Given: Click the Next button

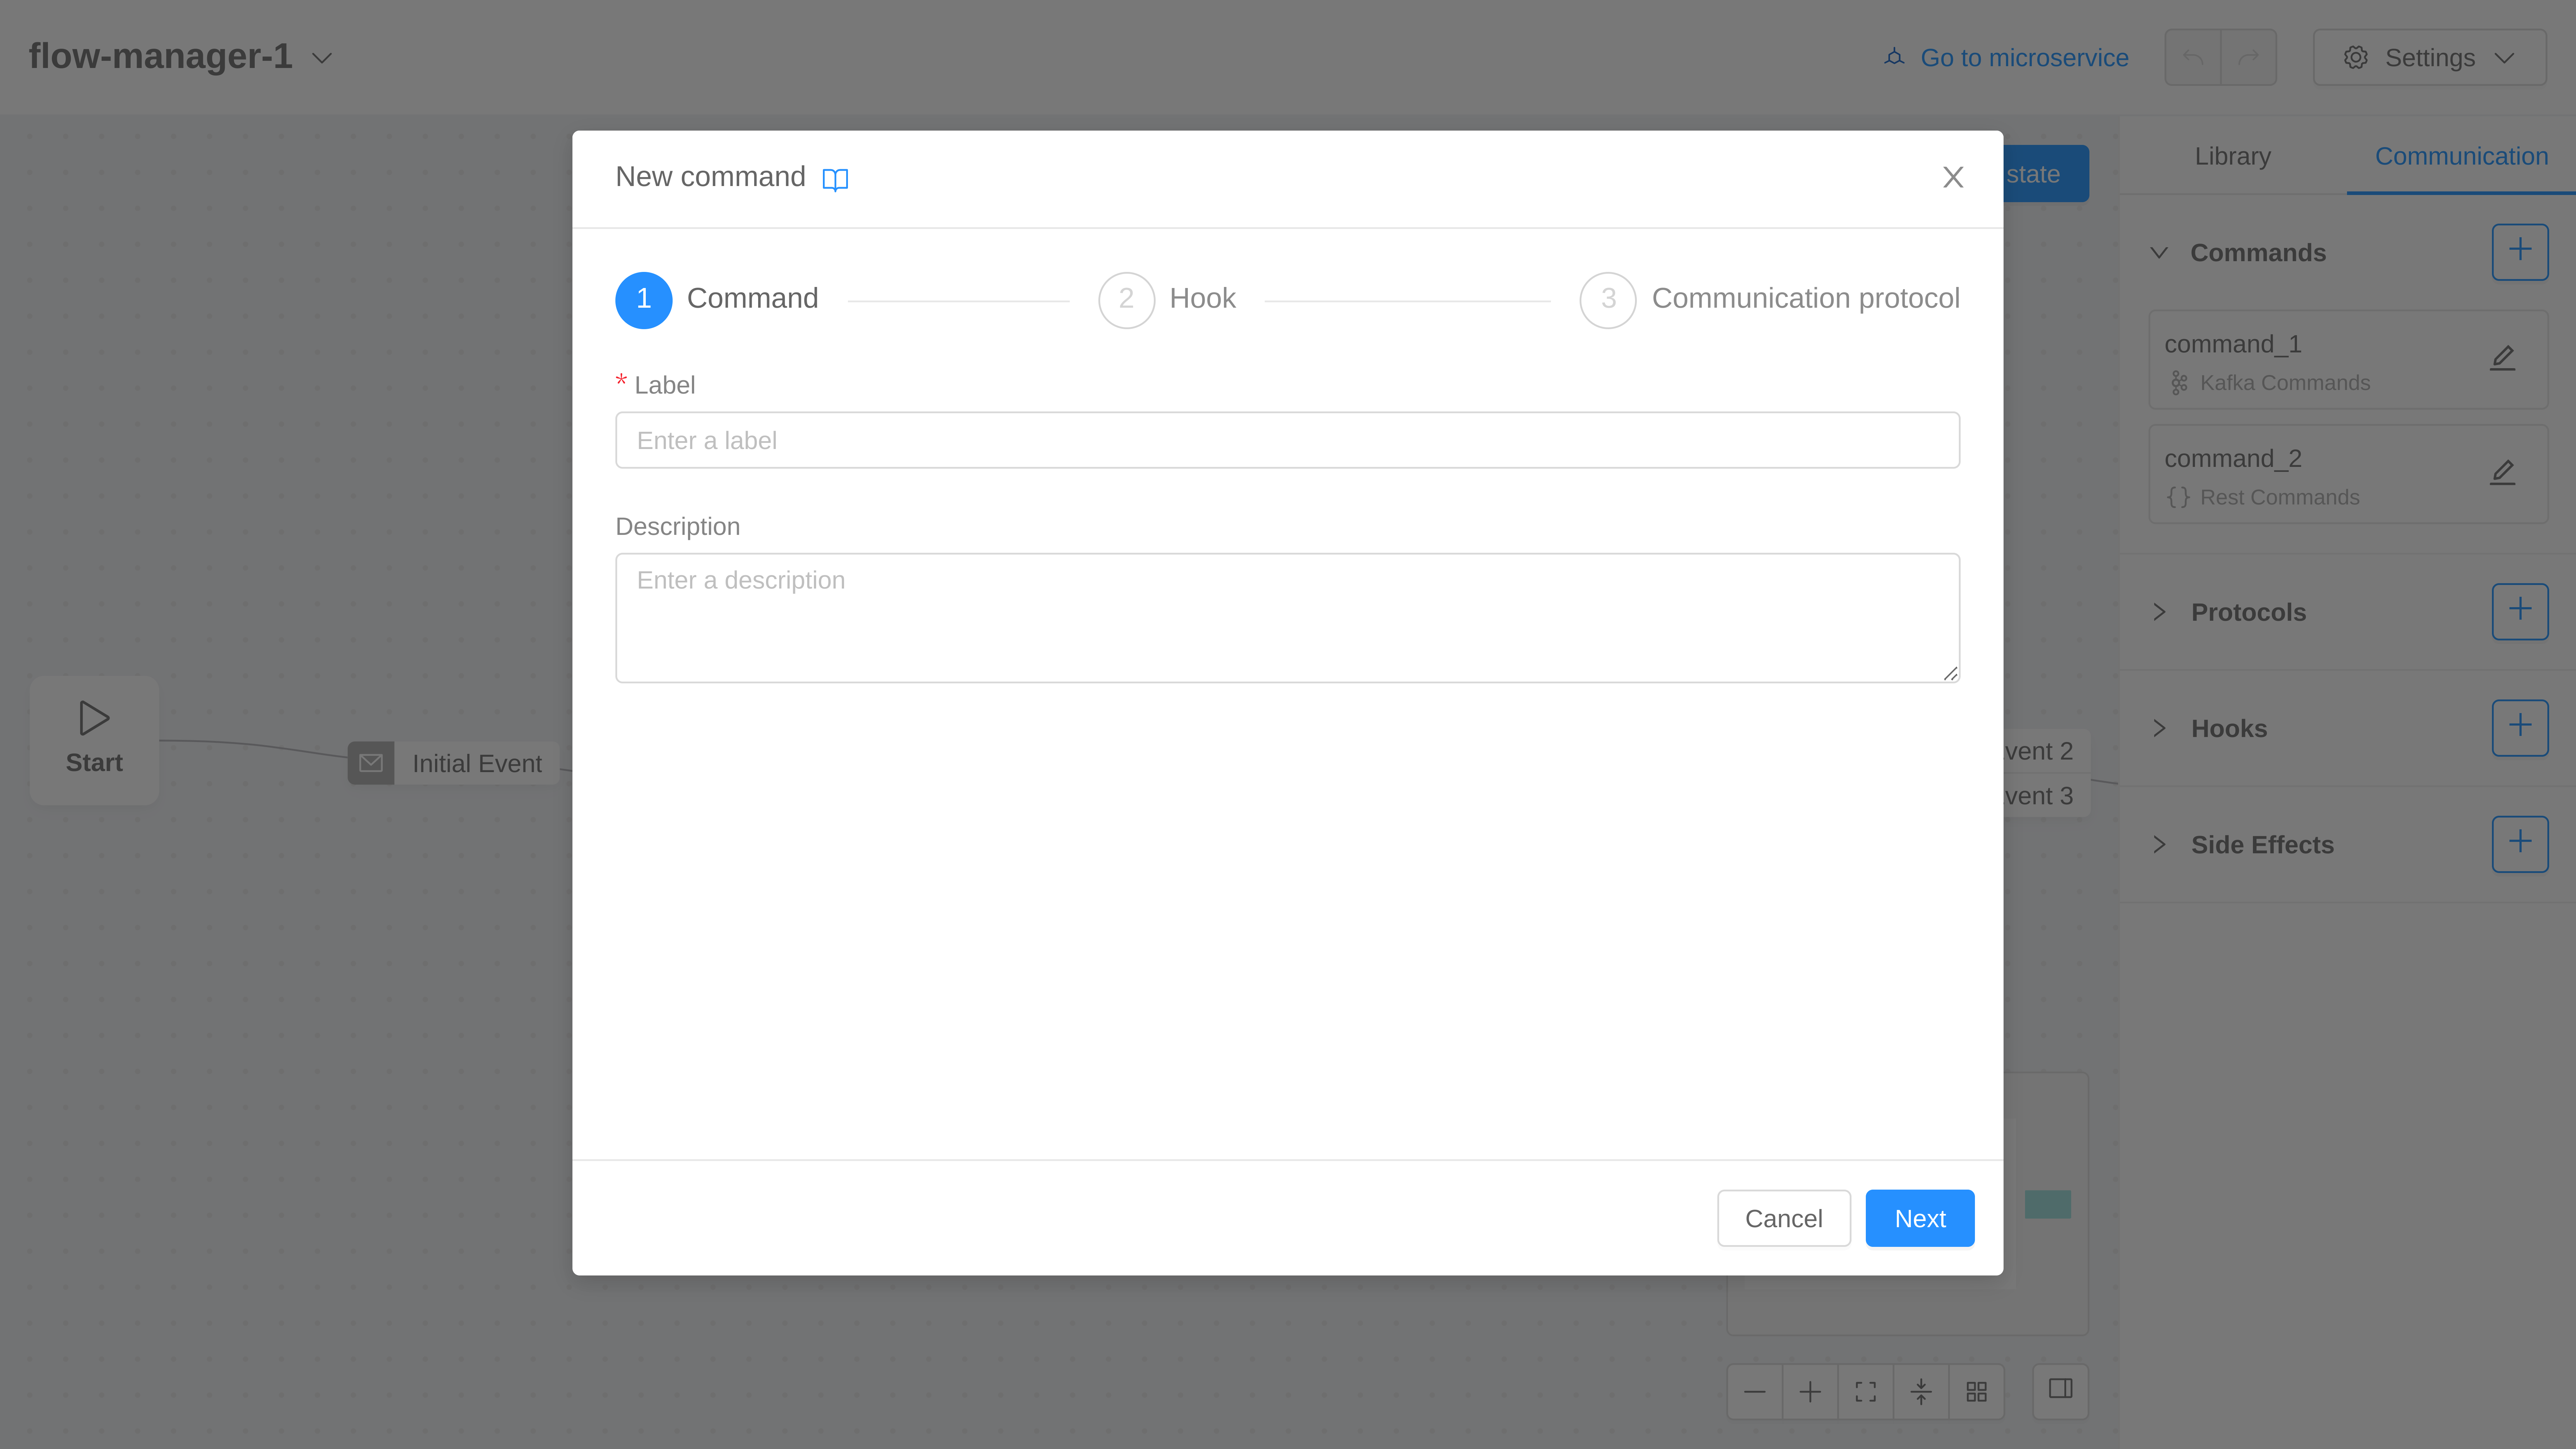Looking at the screenshot, I should pos(1919,1218).
